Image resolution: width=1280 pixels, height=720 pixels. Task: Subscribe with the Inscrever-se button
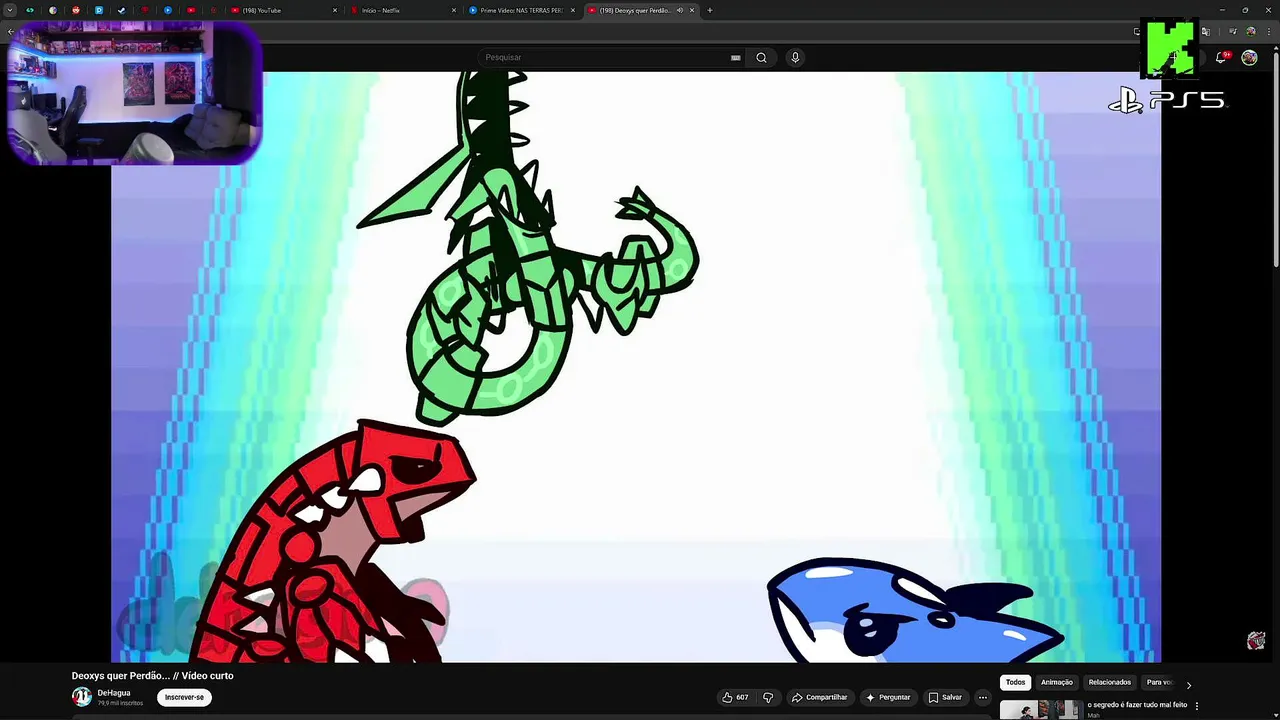coord(184,697)
